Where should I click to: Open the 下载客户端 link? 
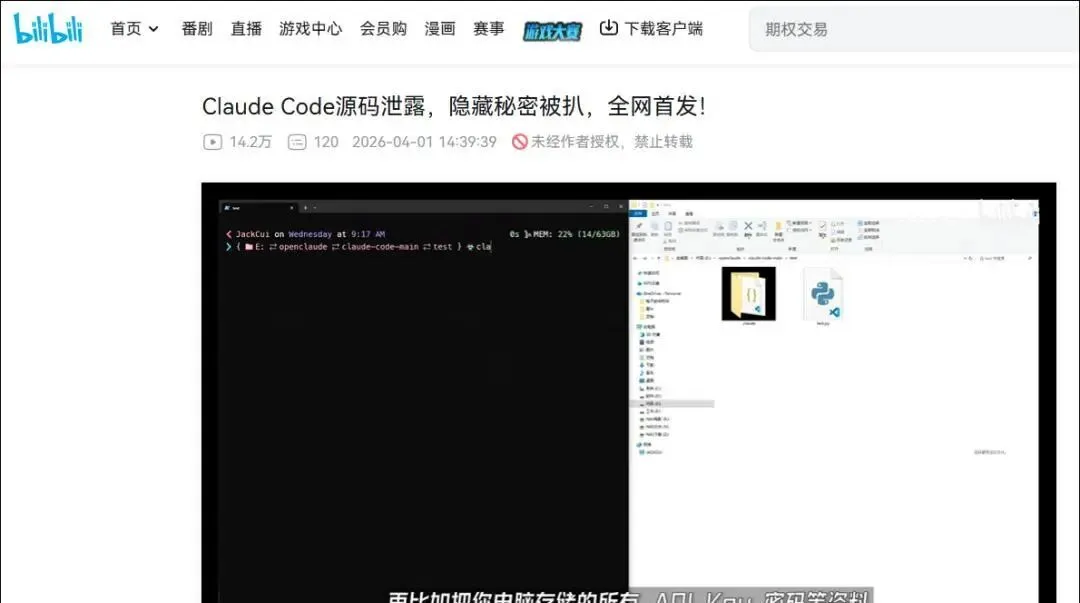click(664, 29)
